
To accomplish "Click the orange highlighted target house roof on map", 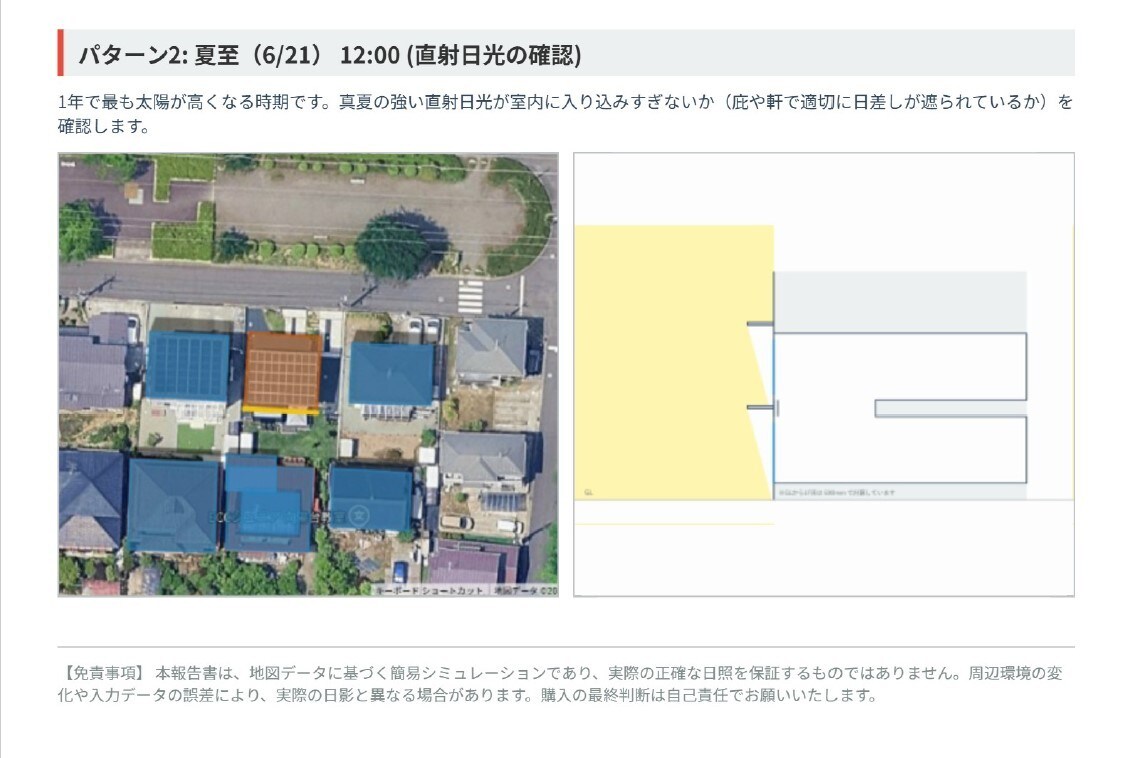I will coord(283,371).
